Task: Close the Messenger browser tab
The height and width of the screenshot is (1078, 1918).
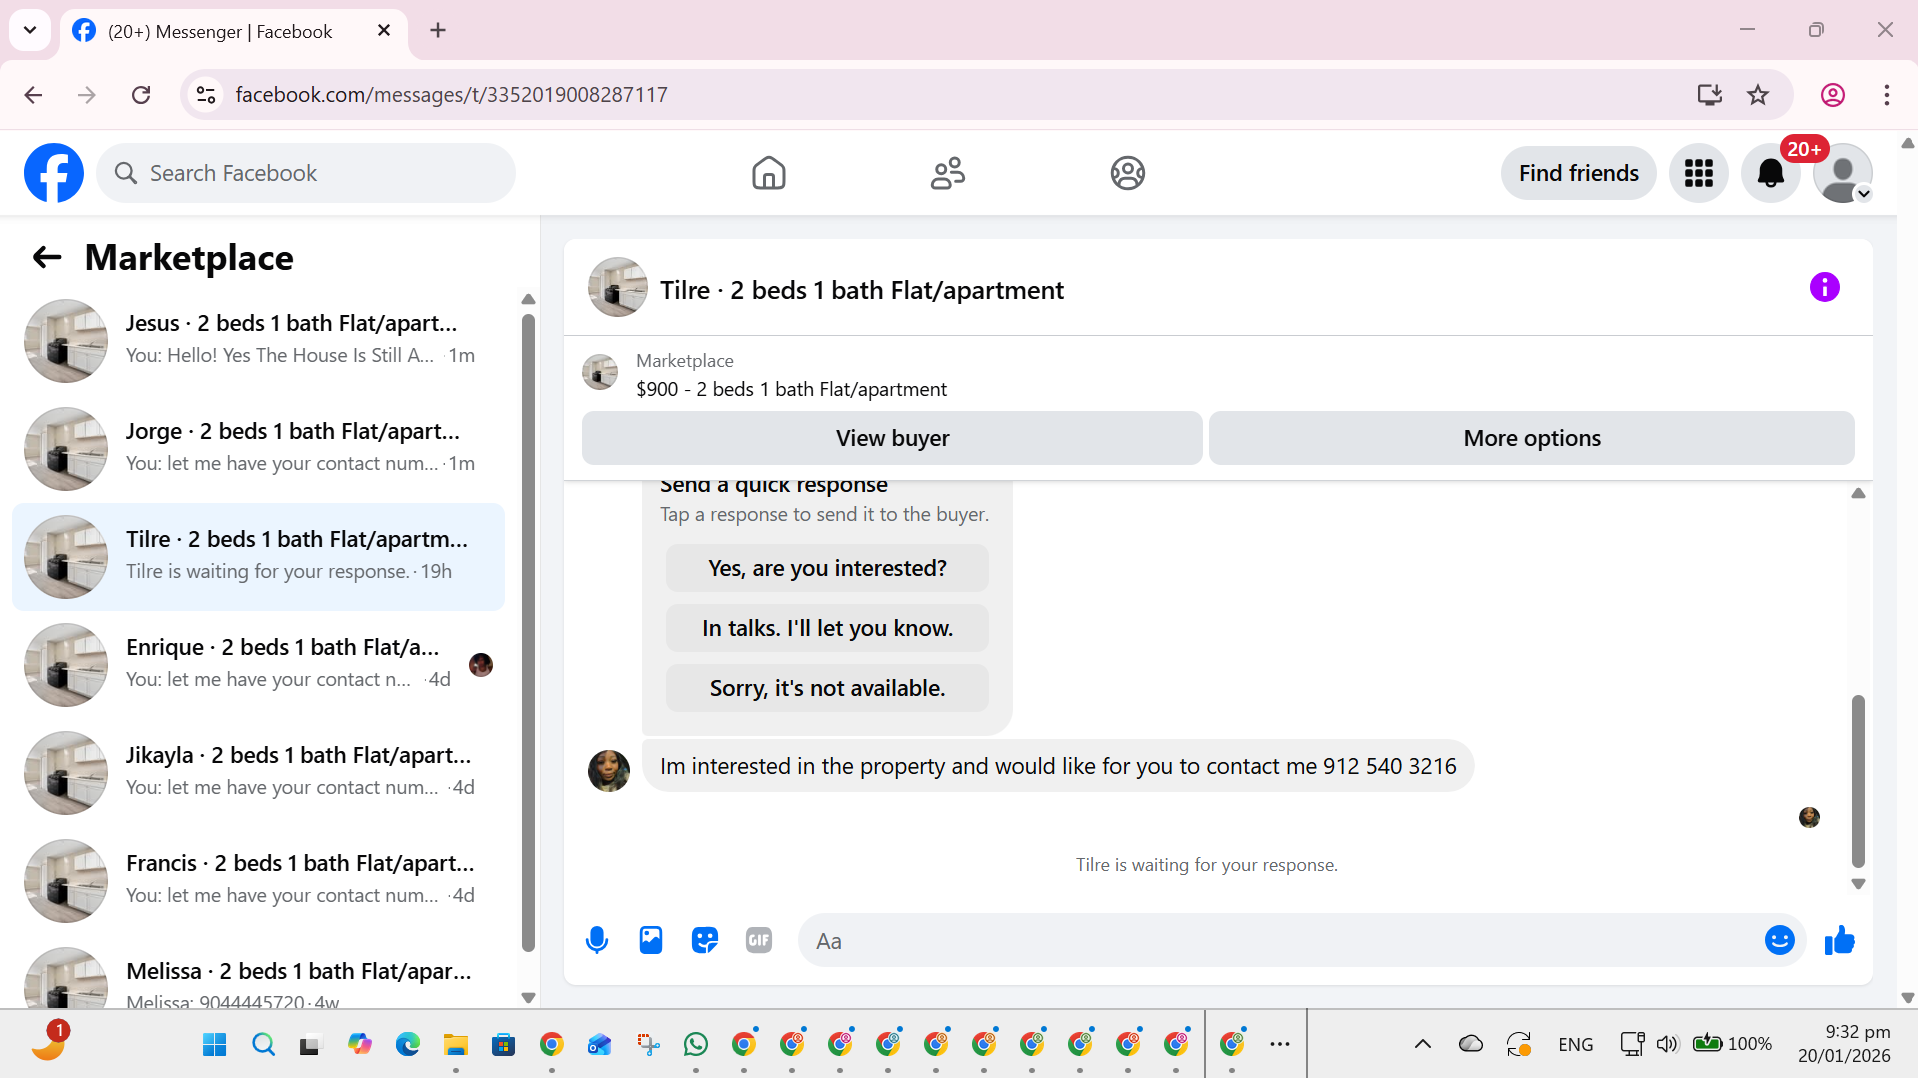Action: click(x=384, y=31)
